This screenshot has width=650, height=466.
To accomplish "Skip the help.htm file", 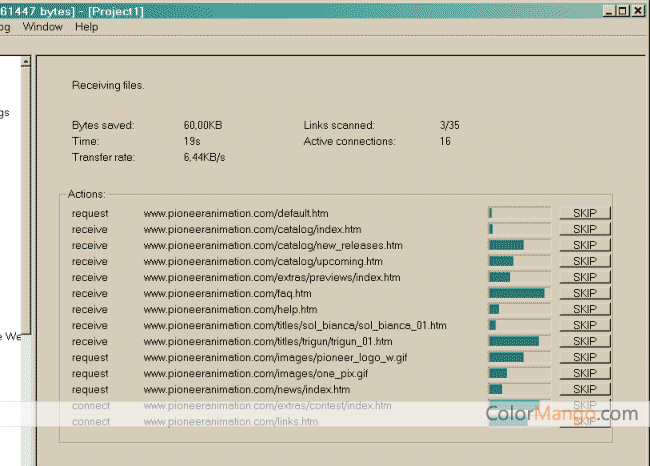I will pos(584,309).
